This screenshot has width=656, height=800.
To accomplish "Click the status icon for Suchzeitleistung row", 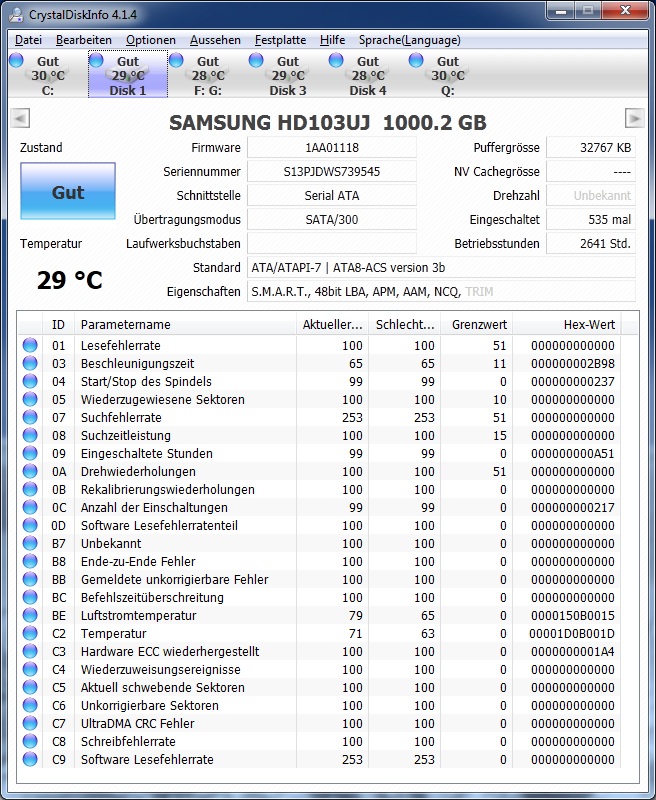I will point(30,435).
